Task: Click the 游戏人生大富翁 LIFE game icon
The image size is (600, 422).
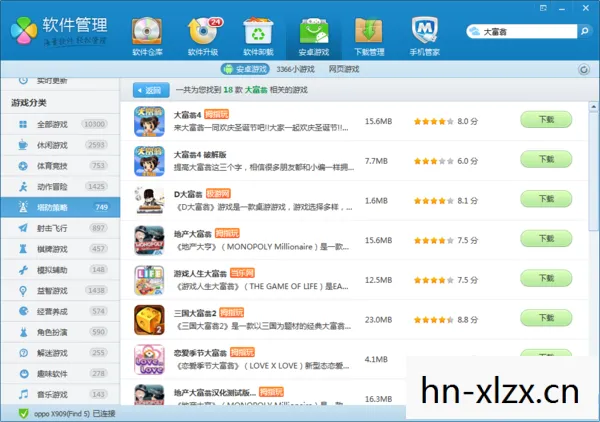Action: point(149,280)
